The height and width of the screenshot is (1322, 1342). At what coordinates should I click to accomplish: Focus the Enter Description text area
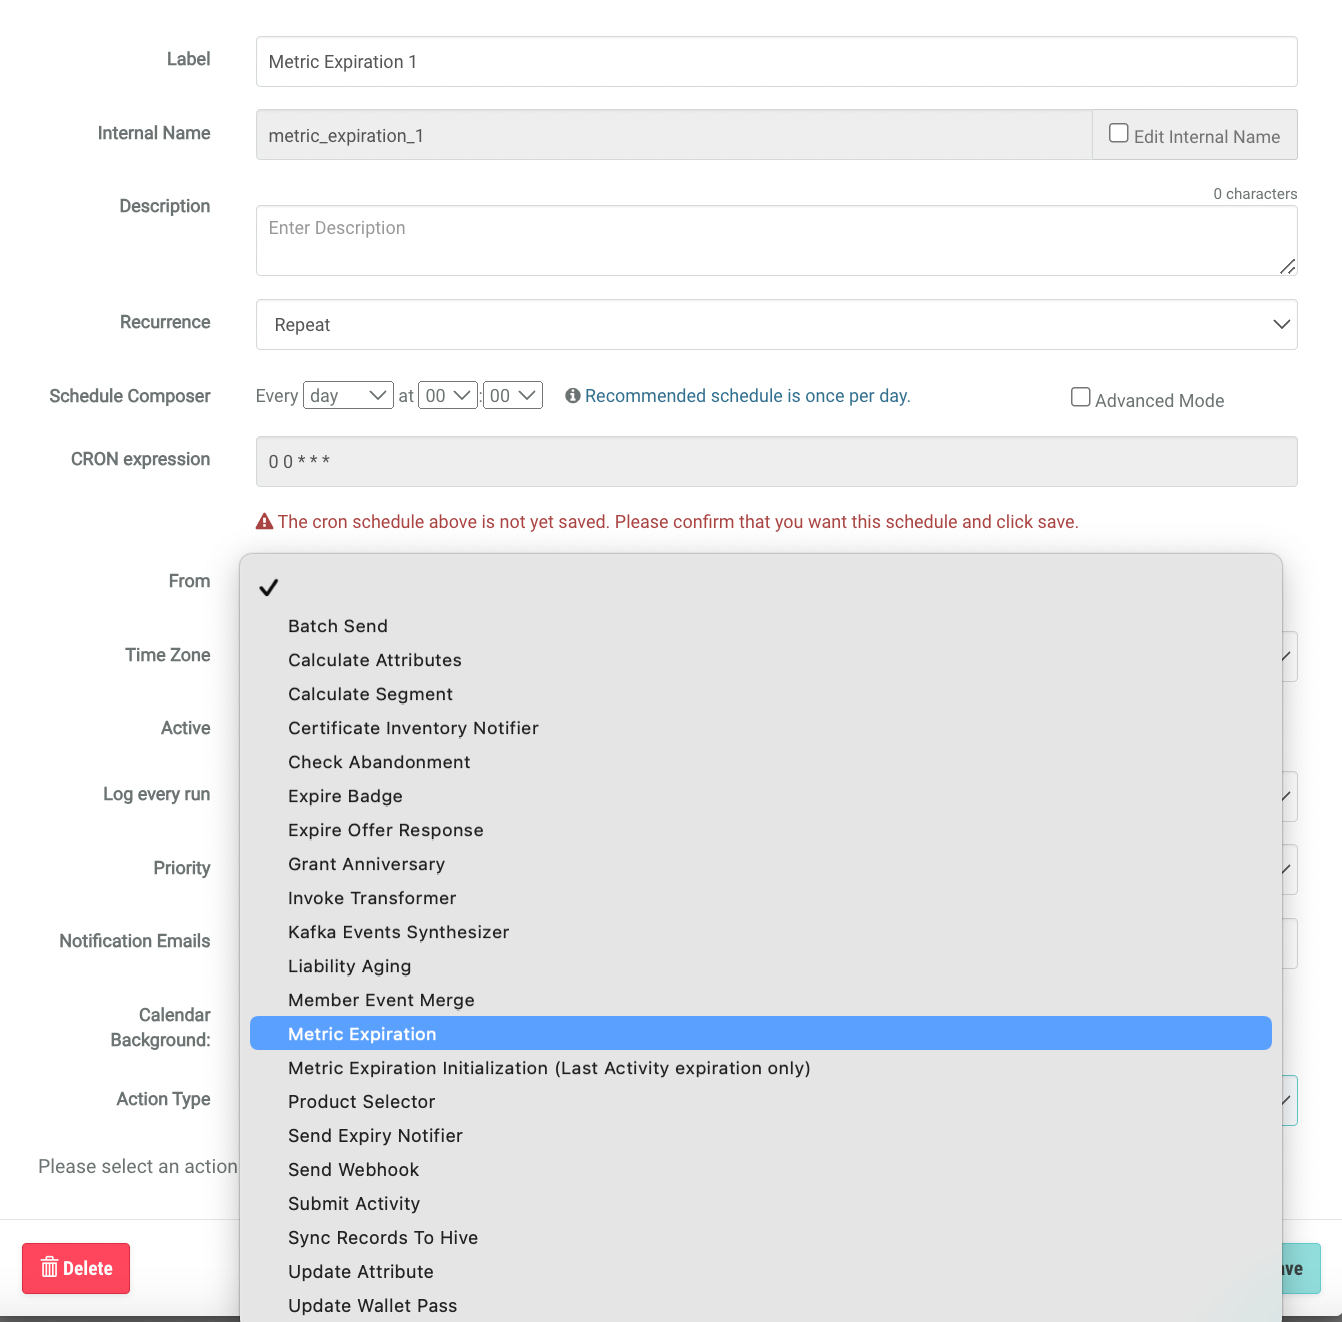pyautogui.click(x=776, y=241)
